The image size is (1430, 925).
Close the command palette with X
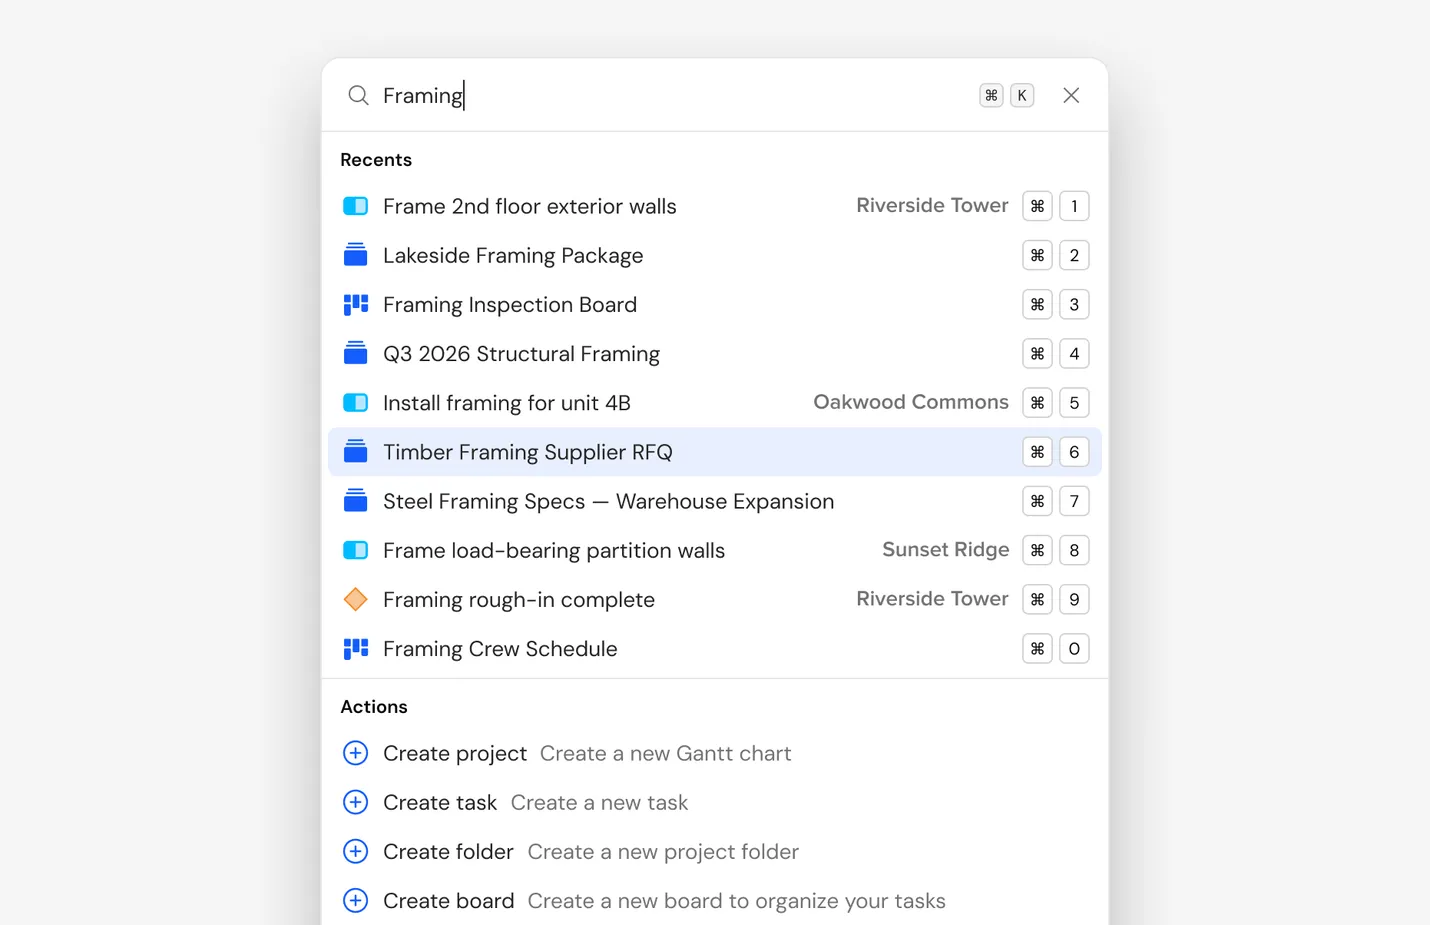pyautogui.click(x=1071, y=95)
